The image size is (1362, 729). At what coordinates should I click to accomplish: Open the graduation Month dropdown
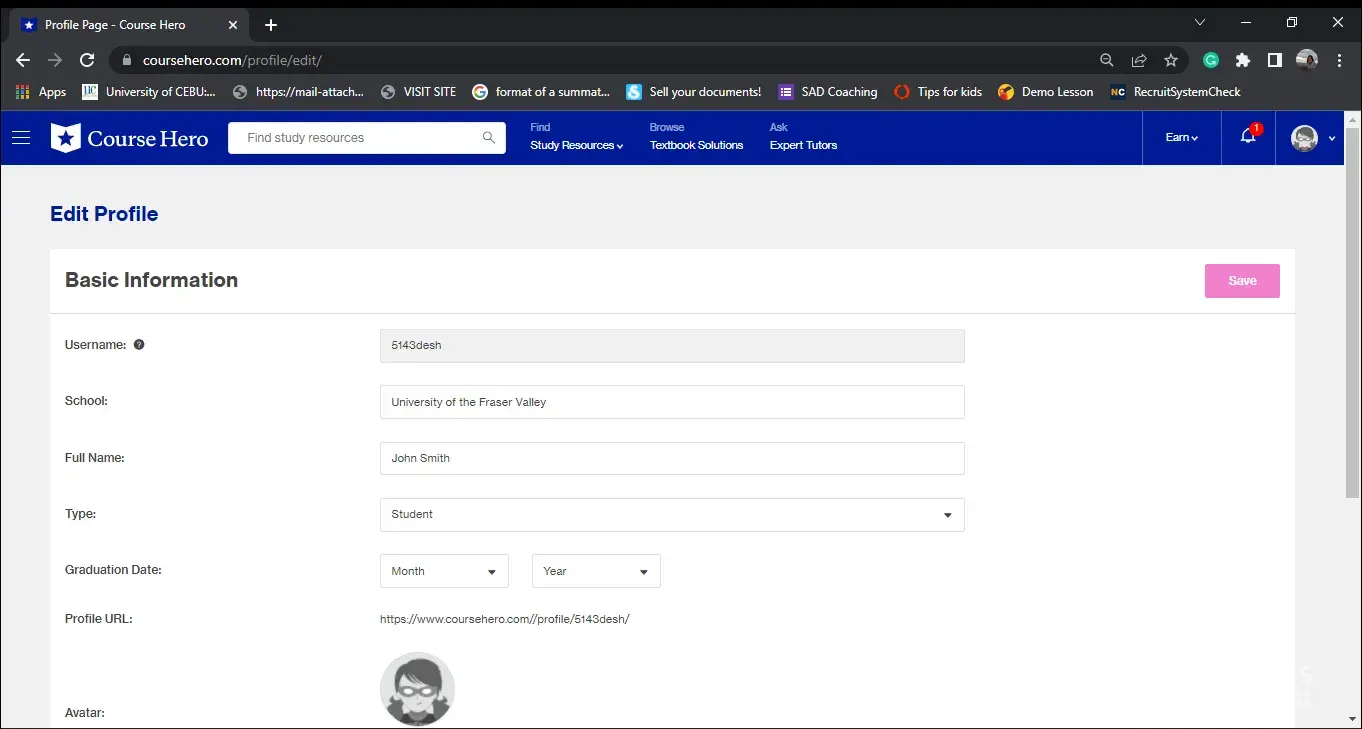click(444, 571)
